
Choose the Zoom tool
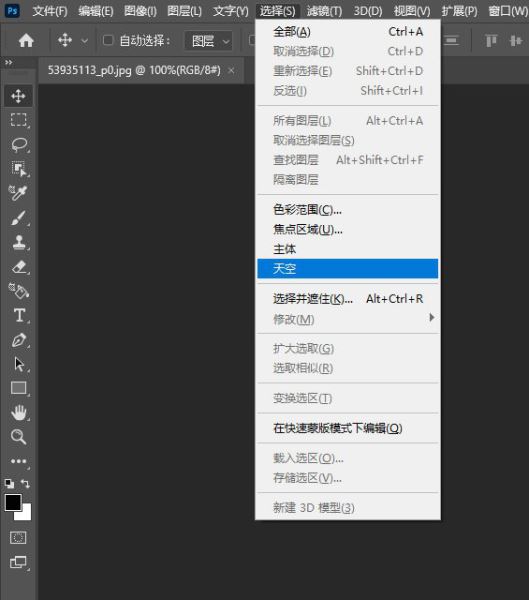(18, 437)
